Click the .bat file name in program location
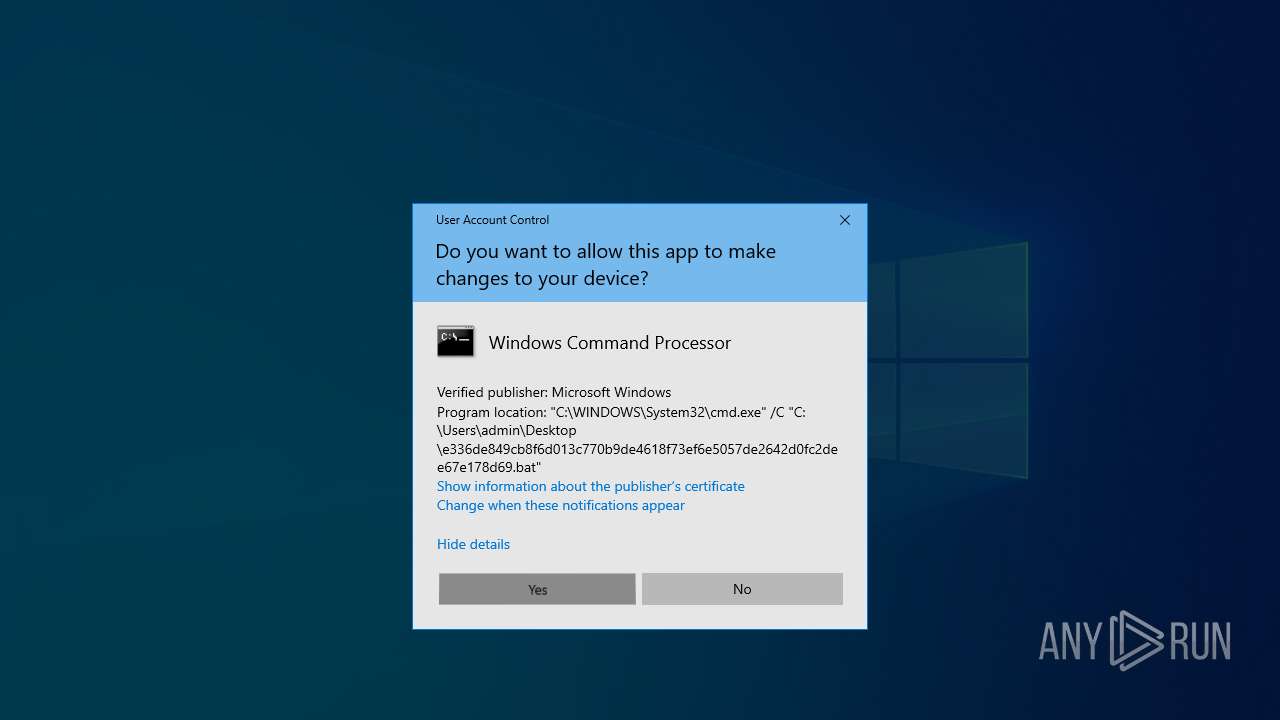The height and width of the screenshot is (720, 1280). point(637,458)
